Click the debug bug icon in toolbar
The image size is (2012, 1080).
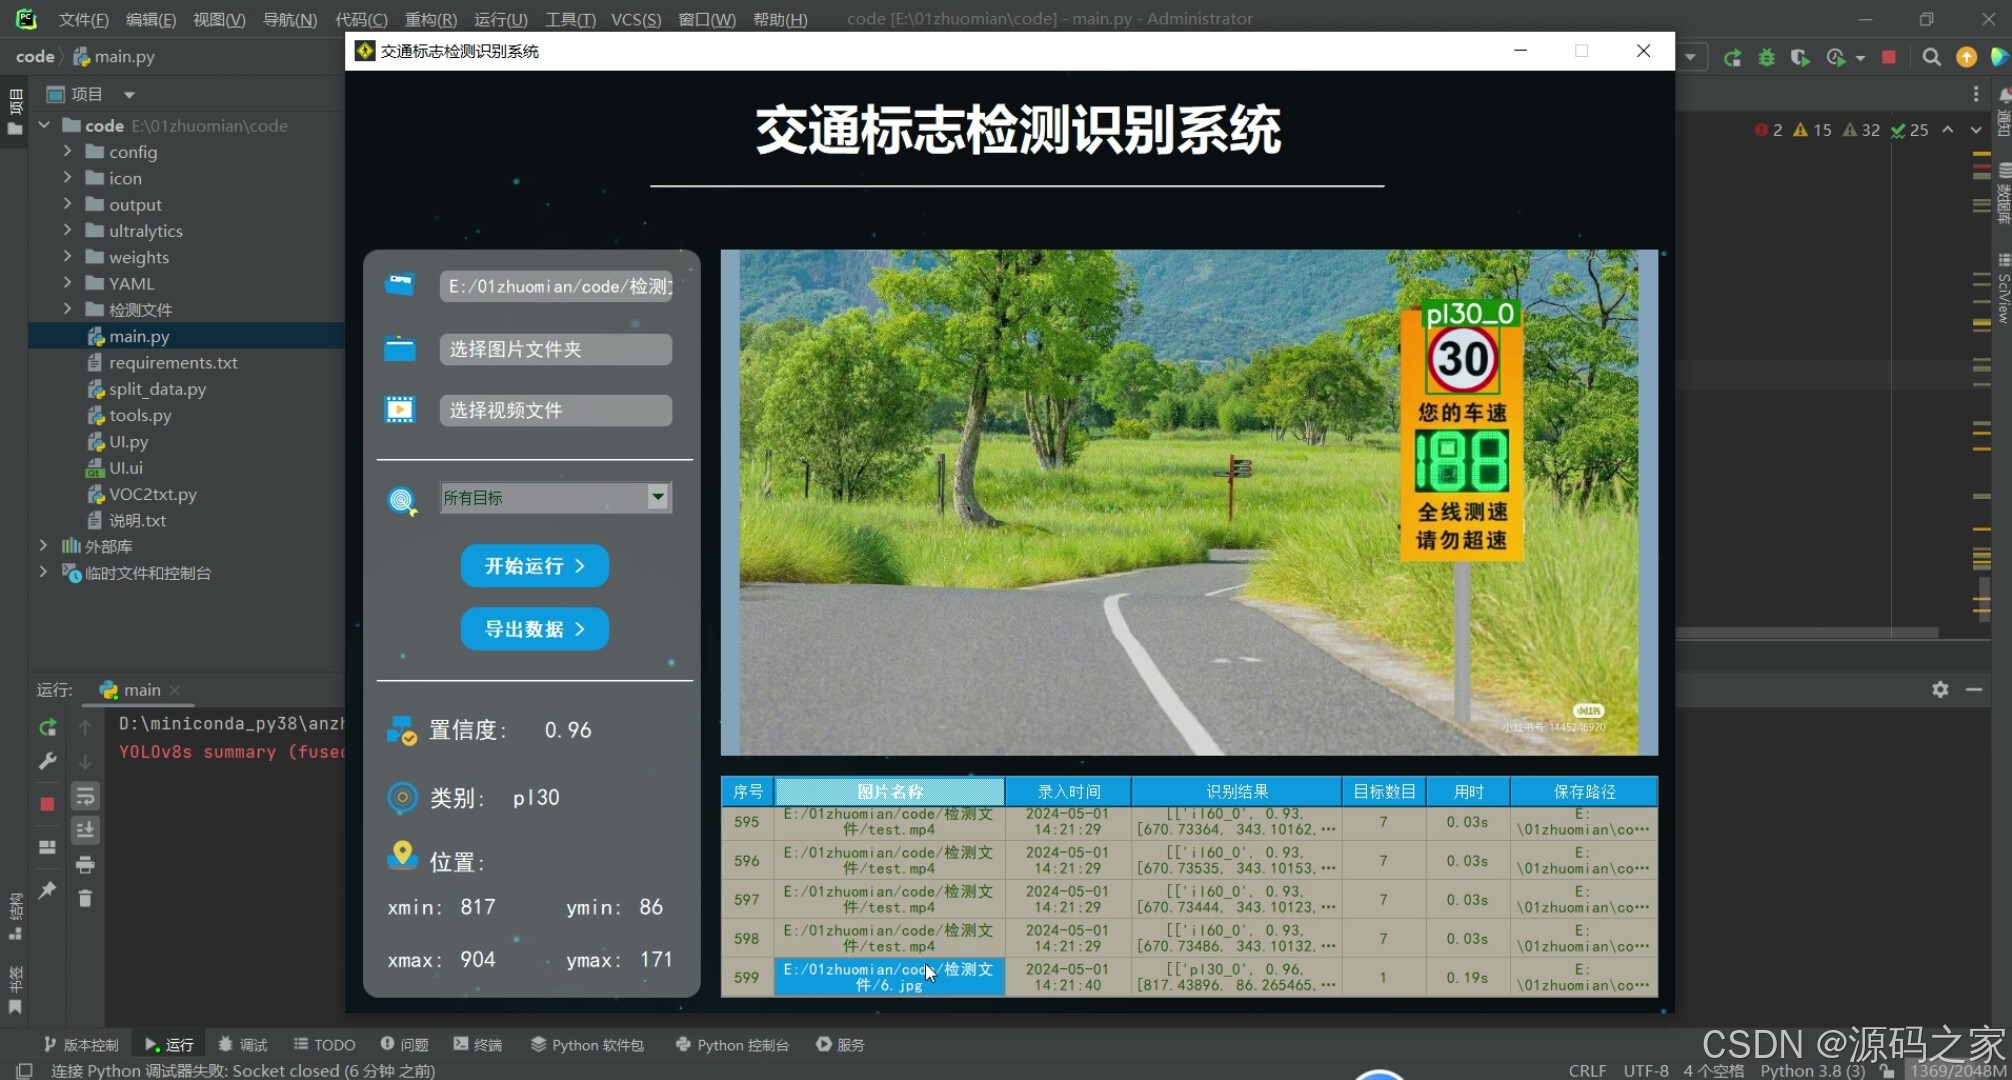pyautogui.click(x=1766, y=57)
